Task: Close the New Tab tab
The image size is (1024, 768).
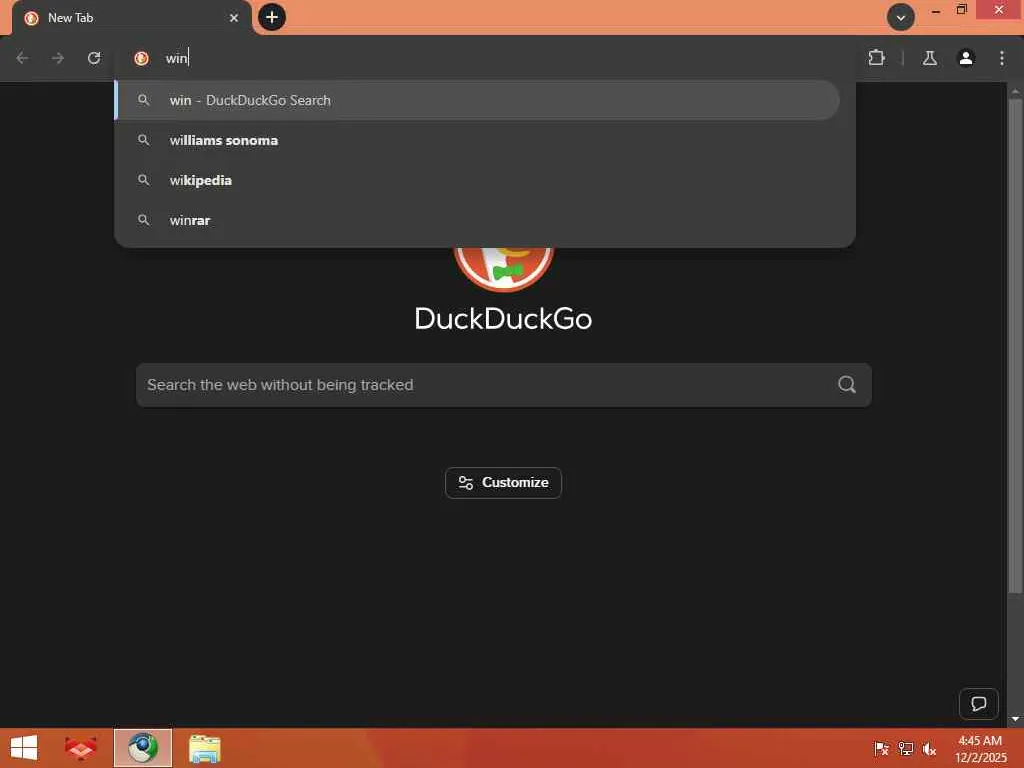Action: 234,18
